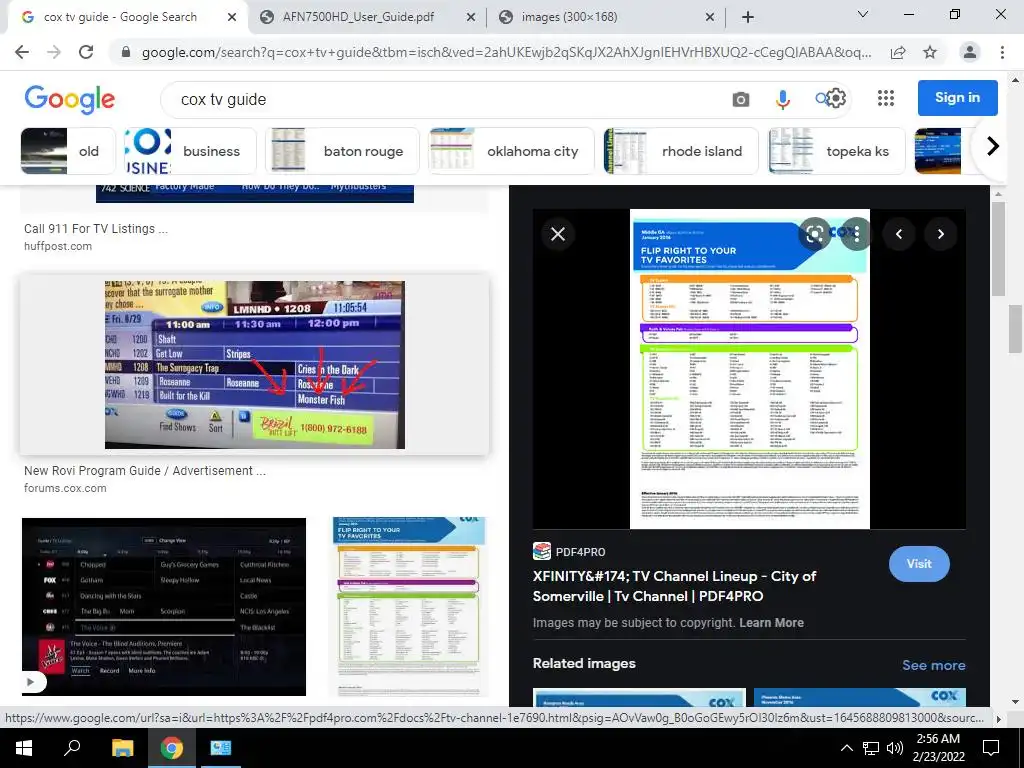Open preview image more options
The height and width of the screenshot is (768, 1024).
click(x=856, y=234)
